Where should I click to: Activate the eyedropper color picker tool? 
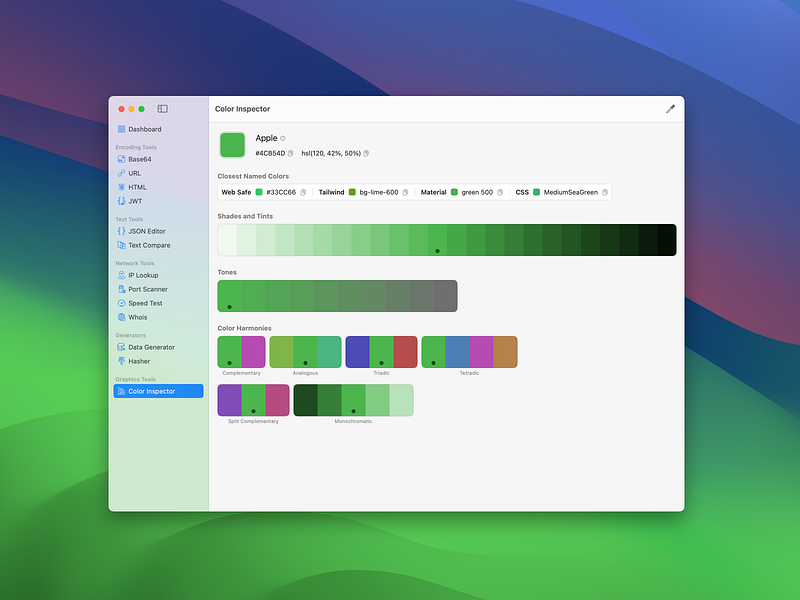coord(670,109)
